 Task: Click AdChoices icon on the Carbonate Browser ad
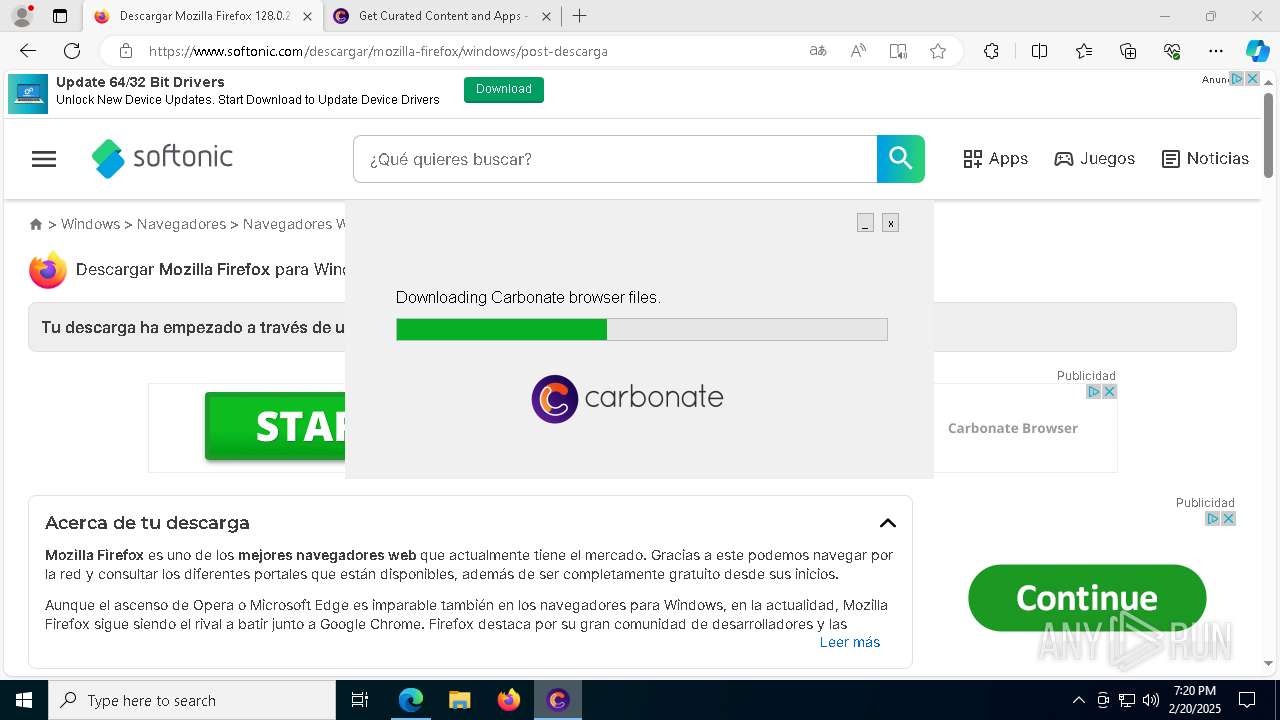[1094, 391]
